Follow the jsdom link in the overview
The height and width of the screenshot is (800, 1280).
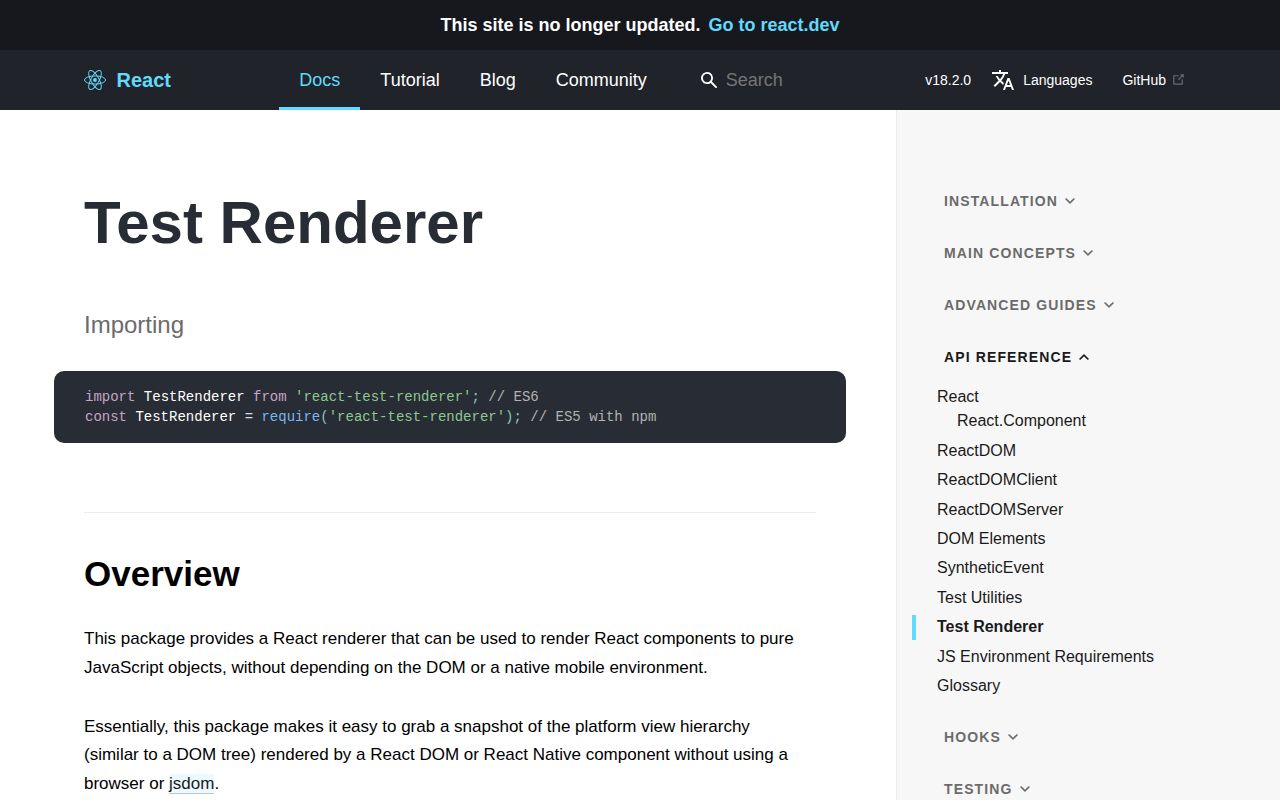191,783
